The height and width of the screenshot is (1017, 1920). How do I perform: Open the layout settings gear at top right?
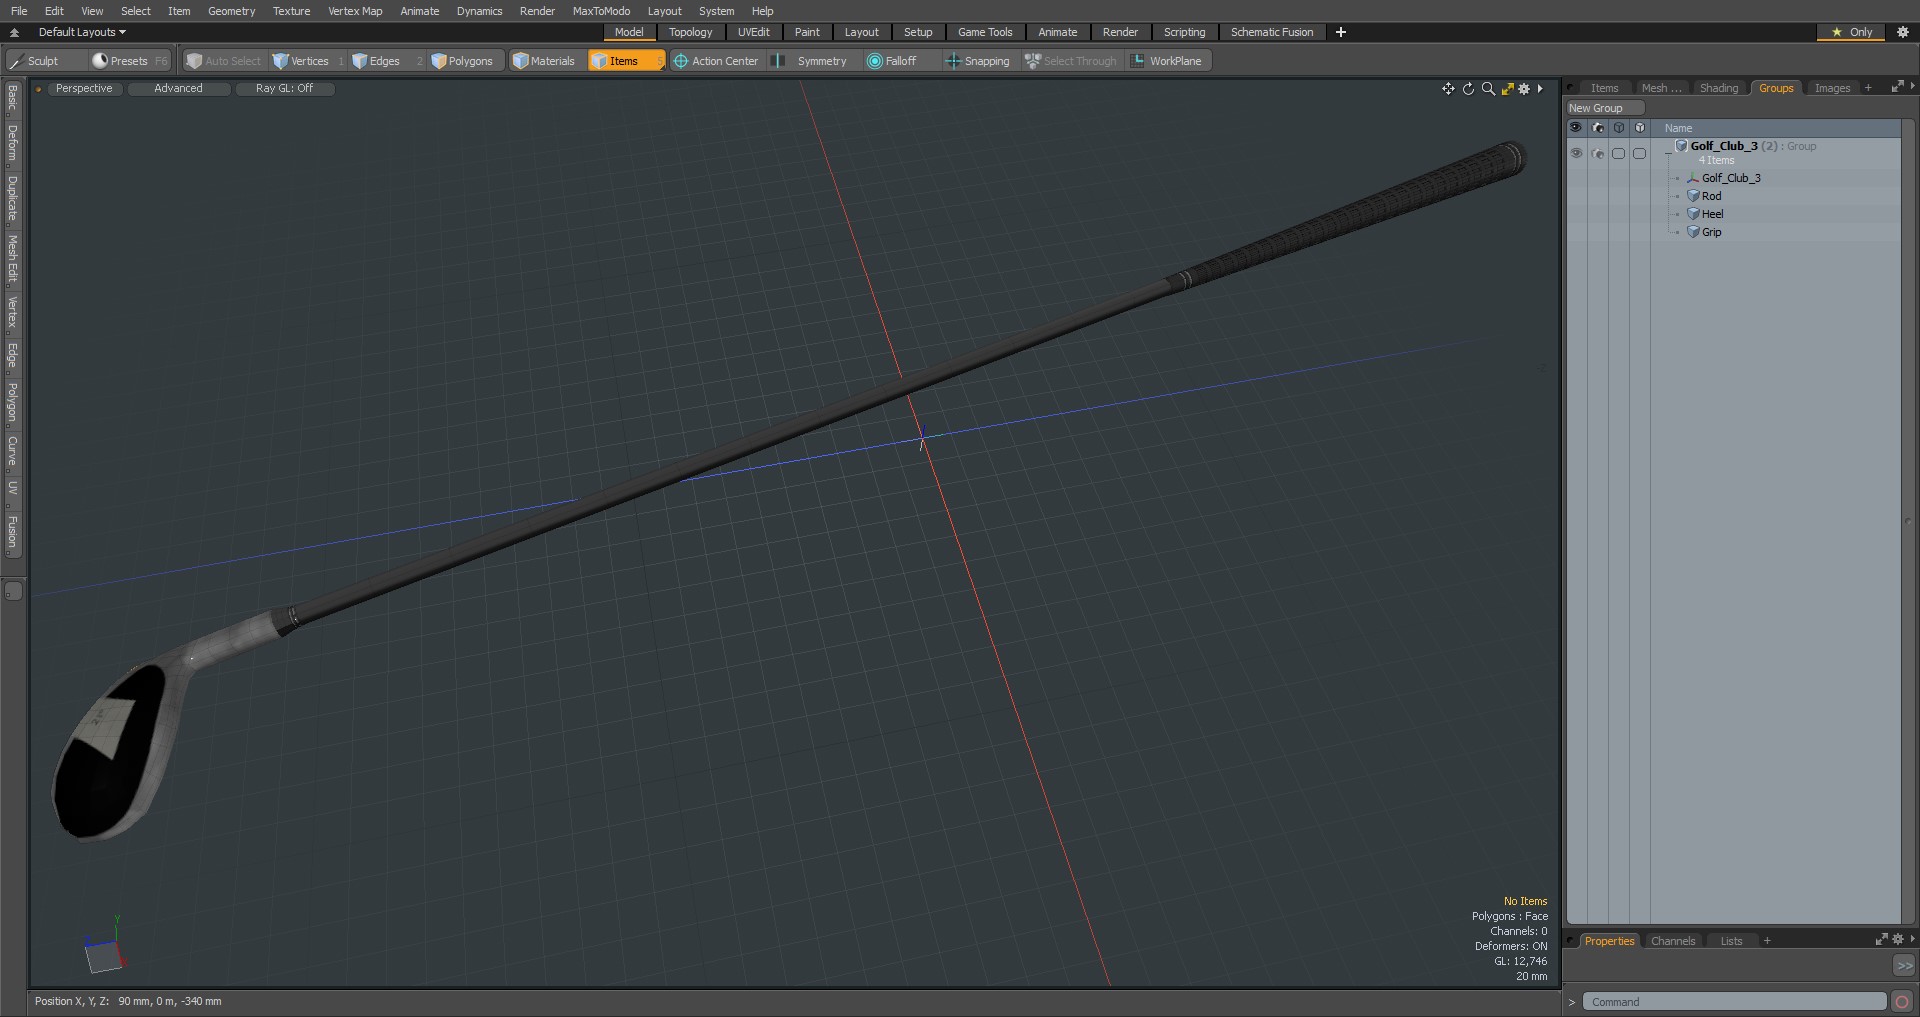[1903, 32]
